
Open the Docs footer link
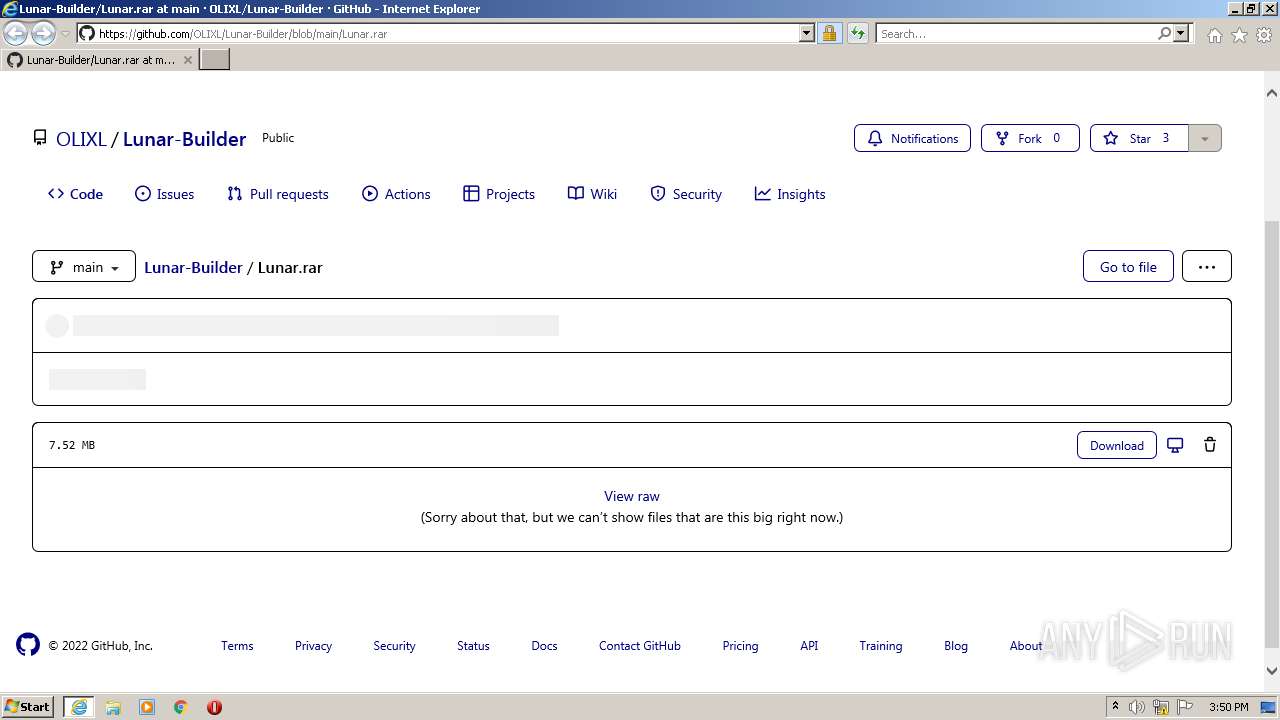(x=544, y=646)
